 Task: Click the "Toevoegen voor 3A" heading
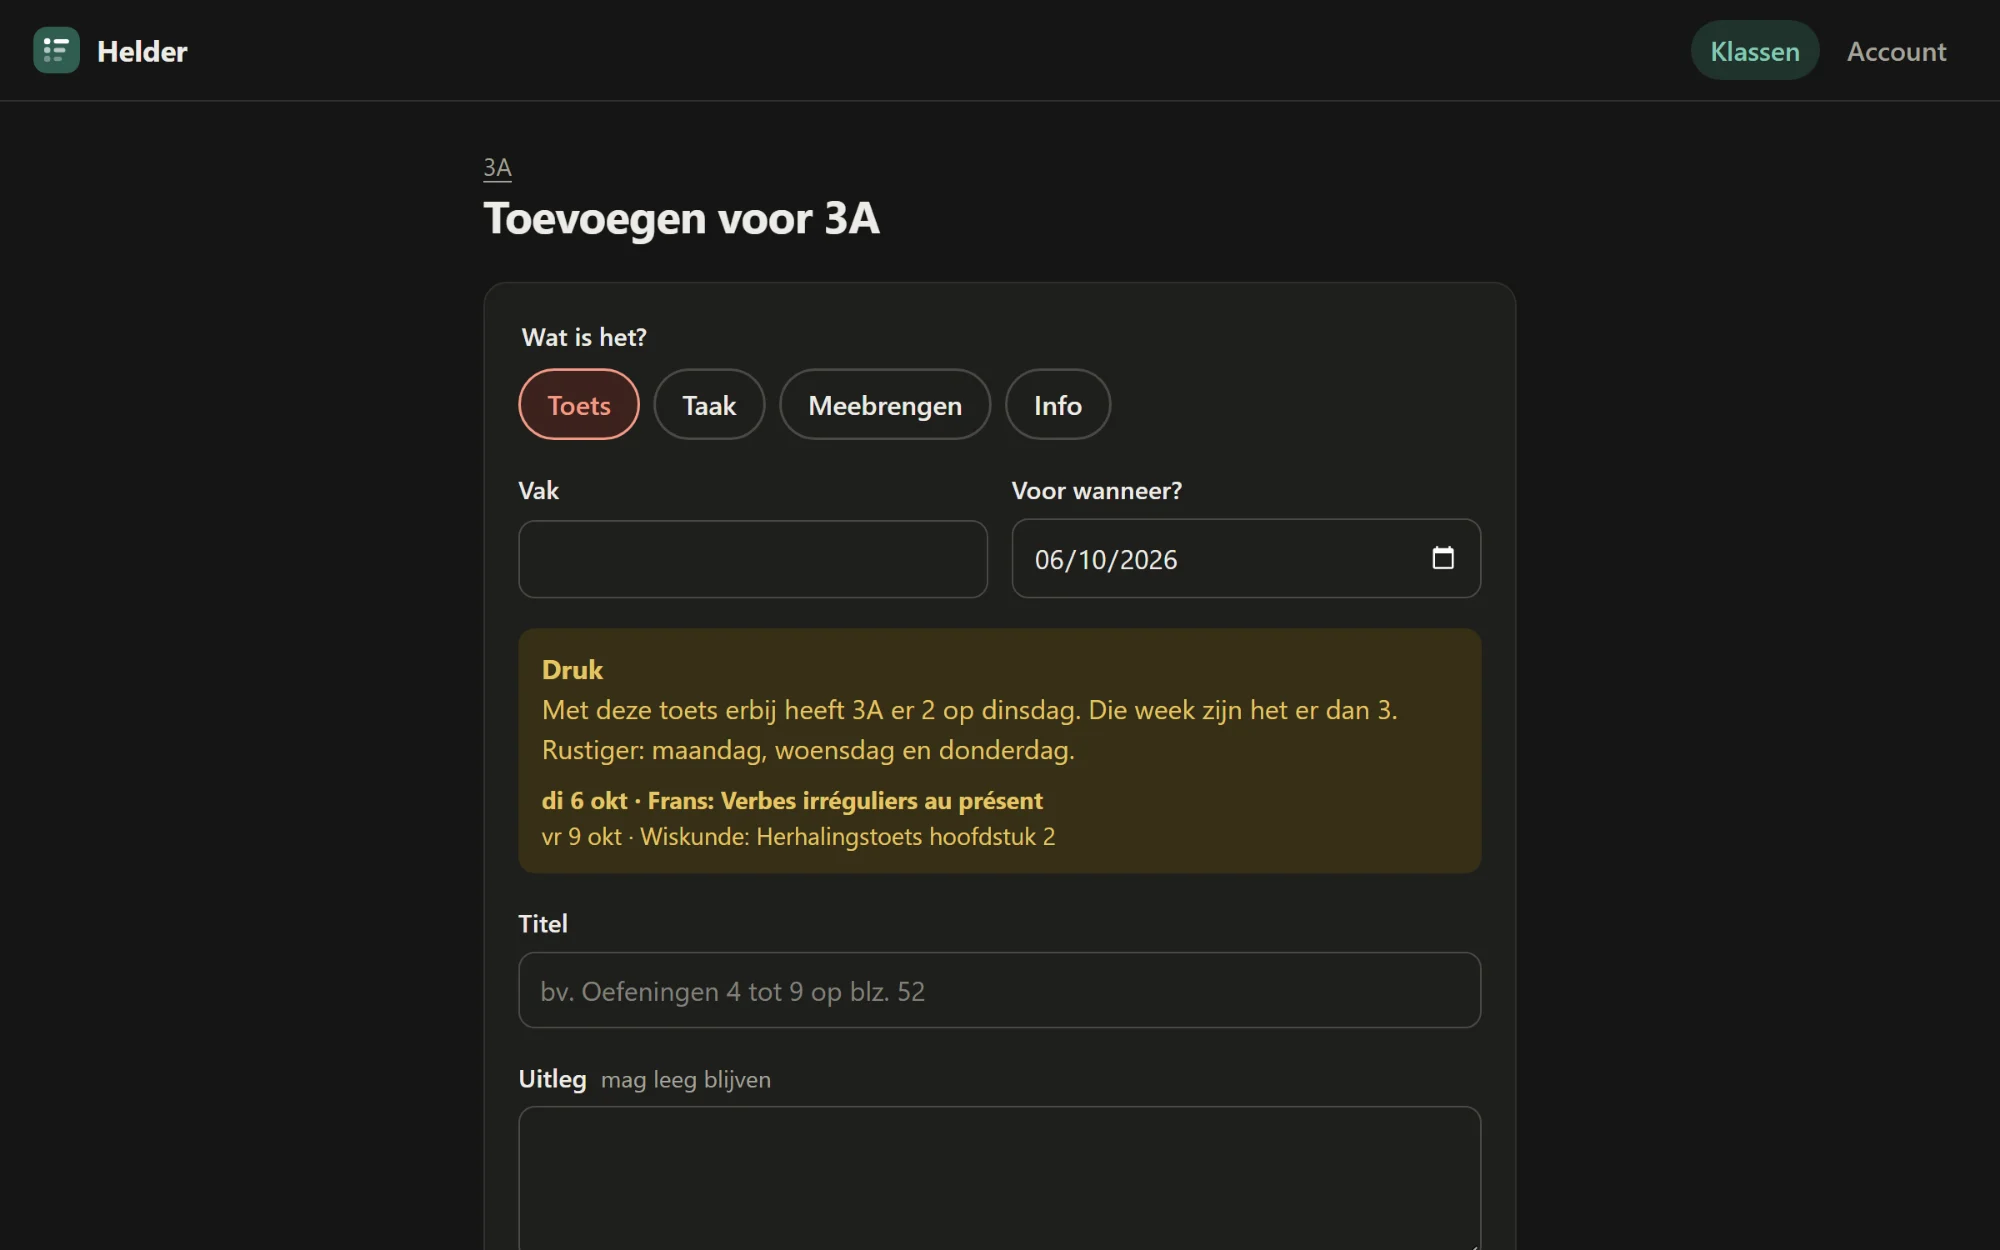(681, 218)
